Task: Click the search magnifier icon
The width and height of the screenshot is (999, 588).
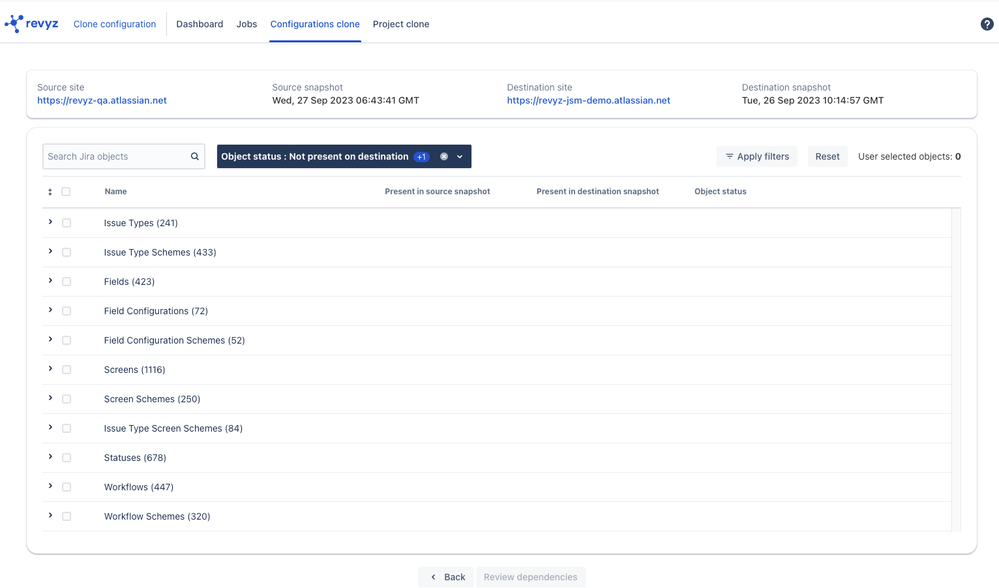Action: coord(195,156)
